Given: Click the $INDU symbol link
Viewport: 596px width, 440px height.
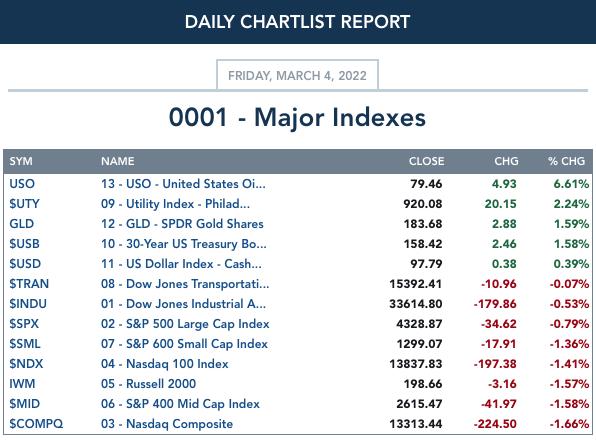Looking at the screenshot, I should (28, 304).
